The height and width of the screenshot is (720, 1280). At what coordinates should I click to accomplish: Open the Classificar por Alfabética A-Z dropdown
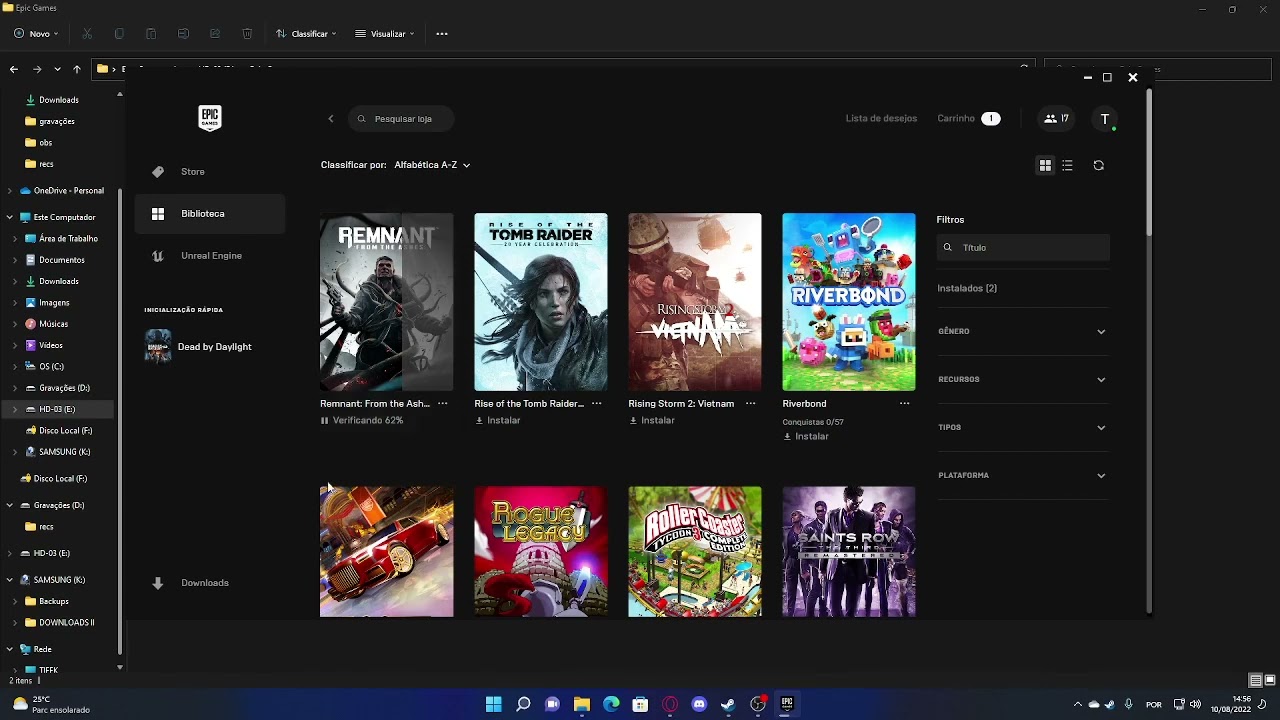(432, 165)
